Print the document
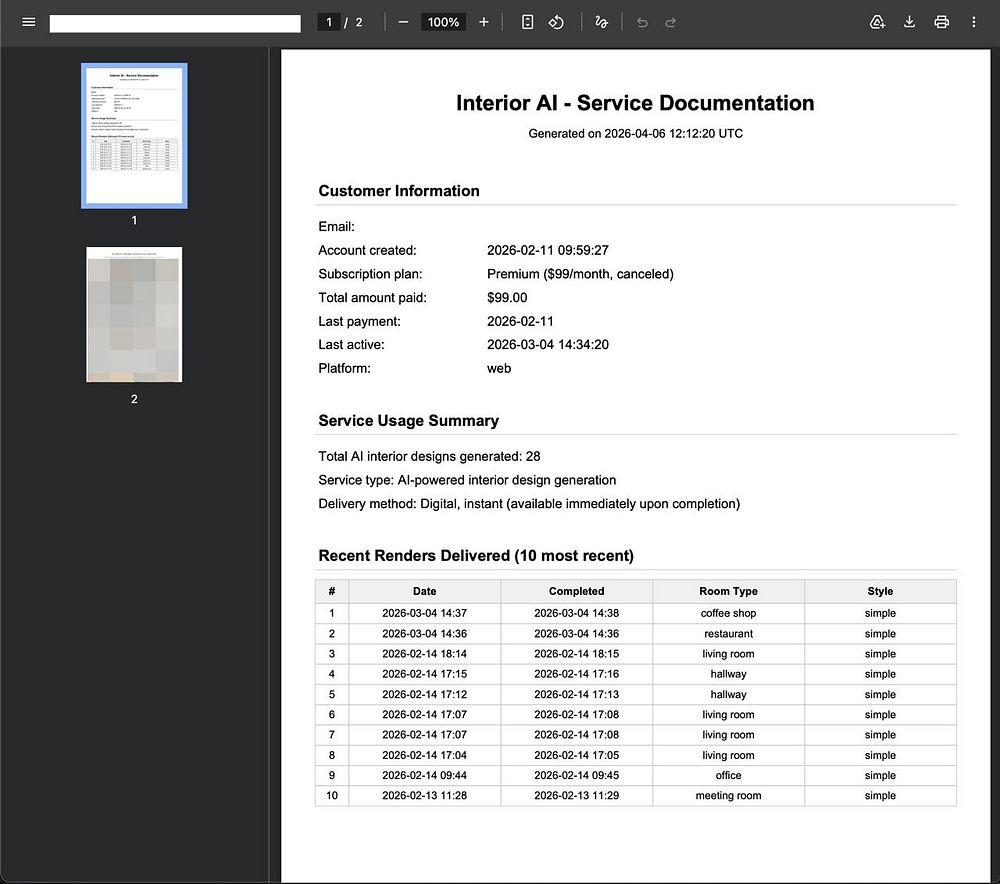 941,22
